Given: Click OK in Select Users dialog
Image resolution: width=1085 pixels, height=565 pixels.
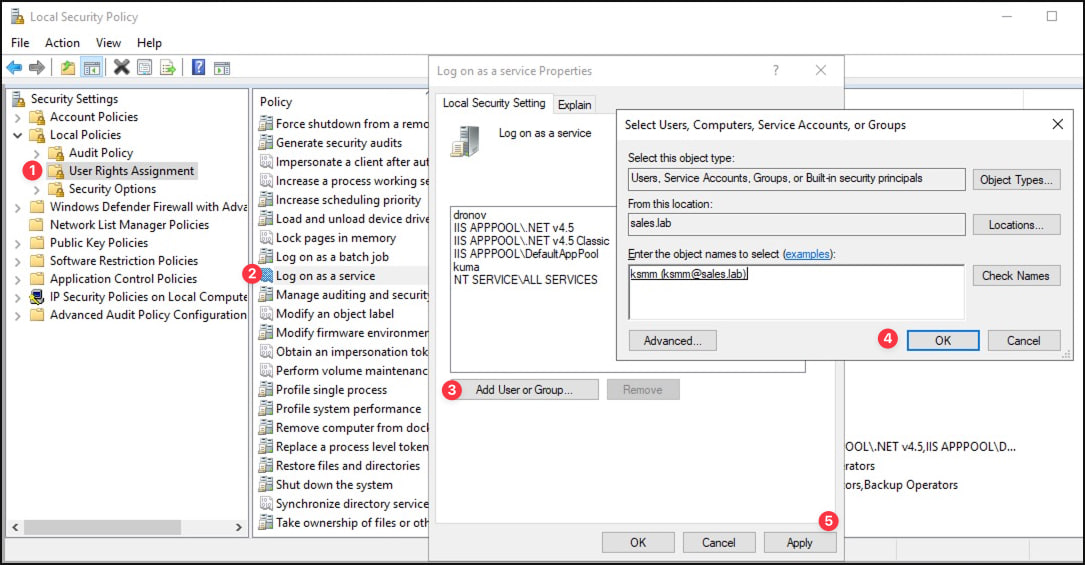Looking at the screenshot, I should pyautogui.click(x=942, y=340).
